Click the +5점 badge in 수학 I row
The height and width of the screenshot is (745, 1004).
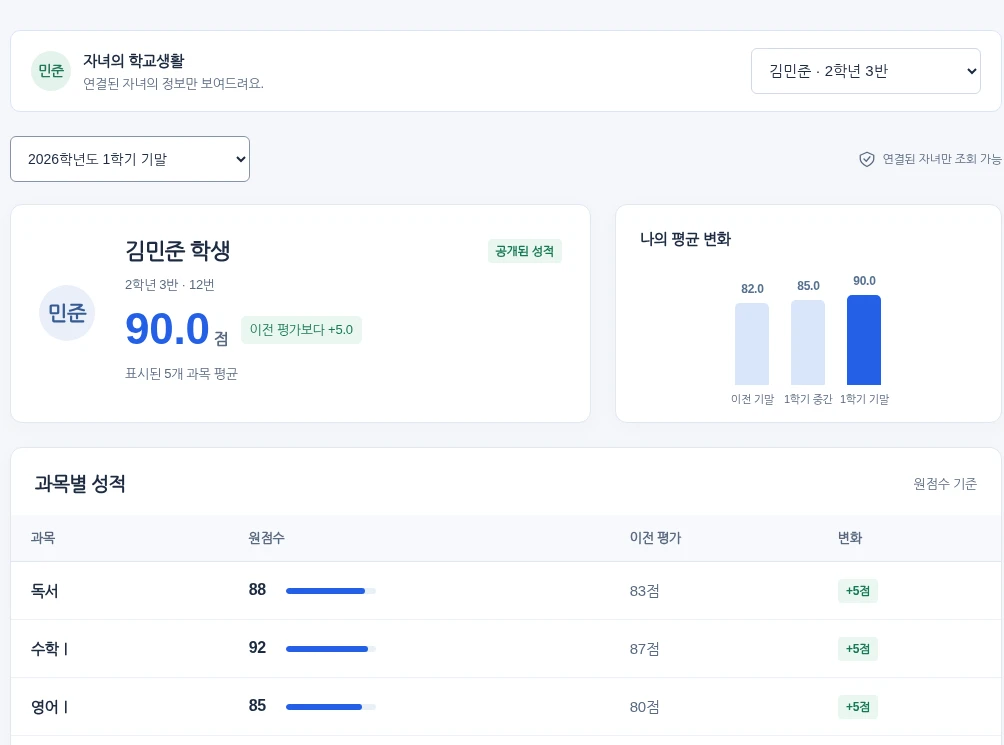click(857, 649)
